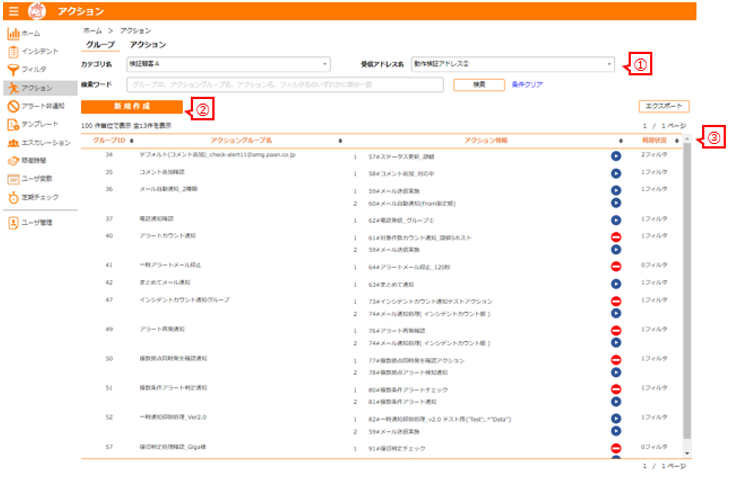Open テンプレート in the sidebar
732x478 pixels.
pos(33,124)
